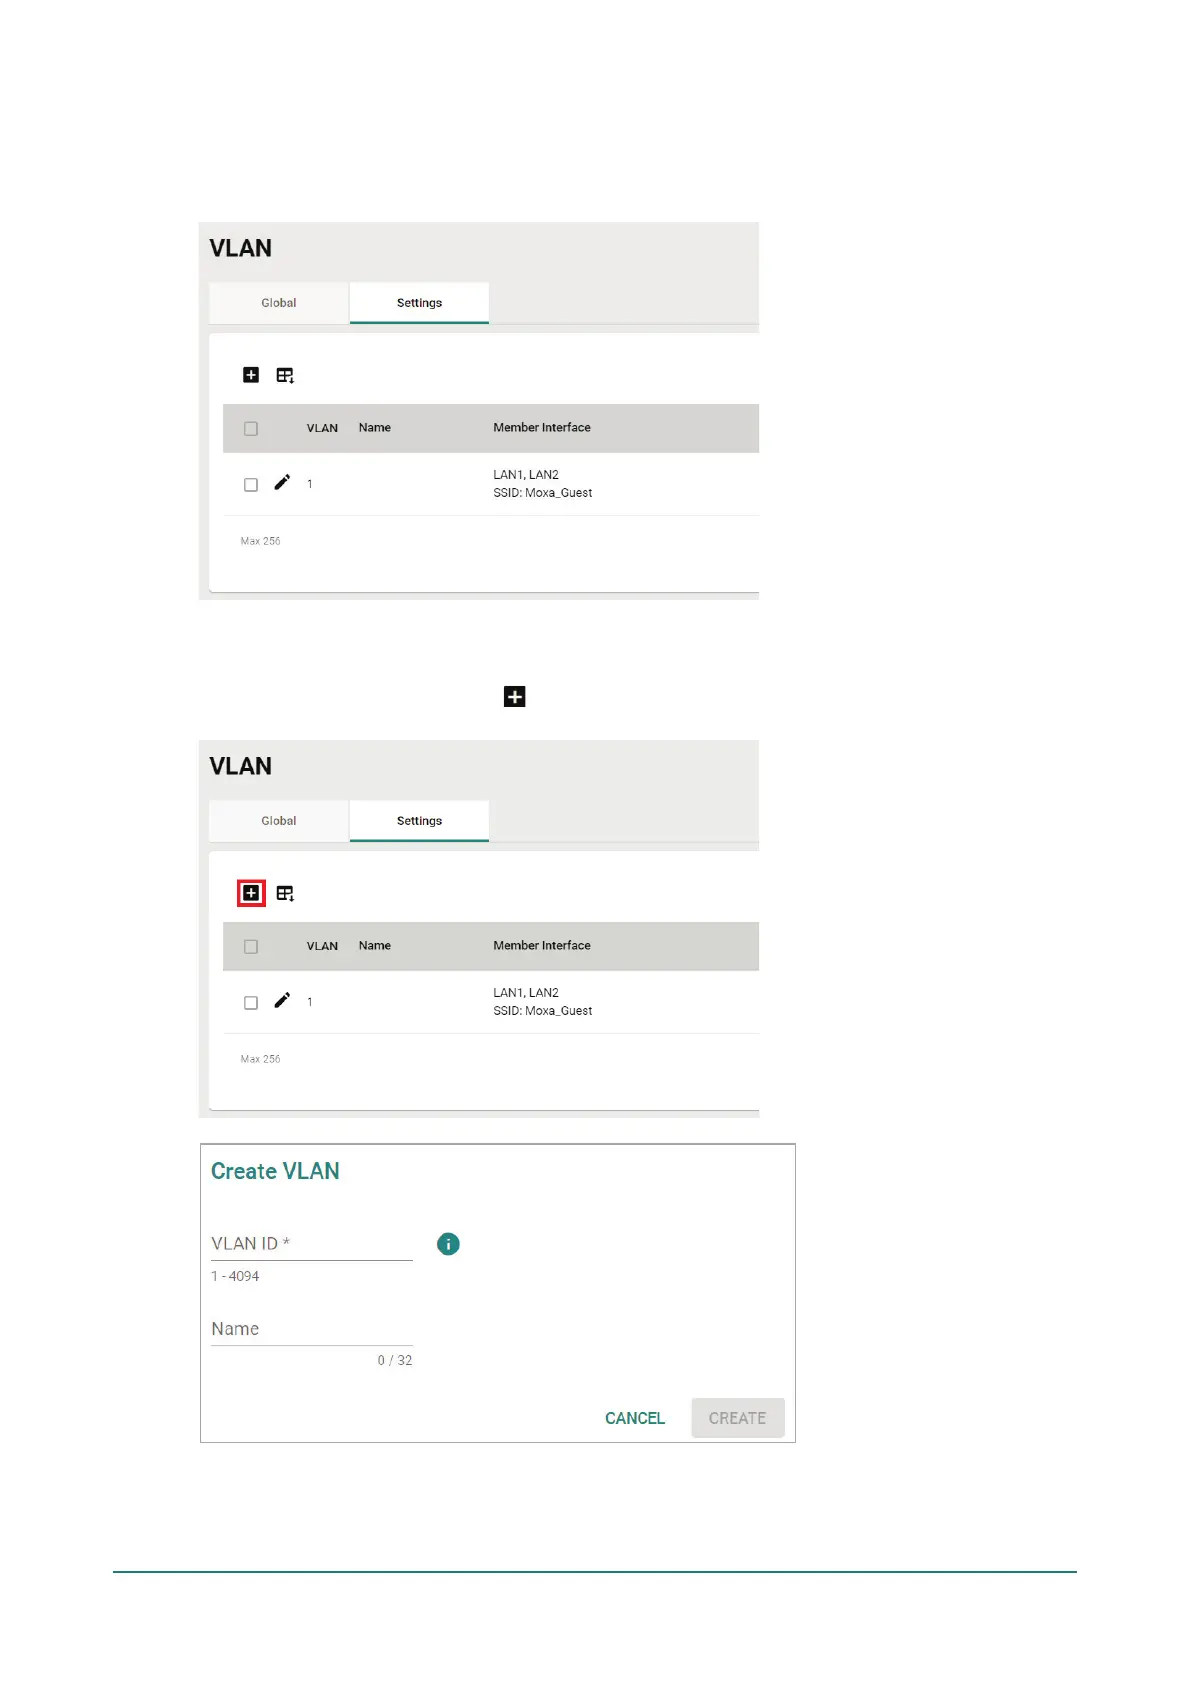Tick the header select-all checkbox in the upper VLAN table
The width and height of the screenshot is (1191, 1684).
pyautogui.click(x=251, y=429)
